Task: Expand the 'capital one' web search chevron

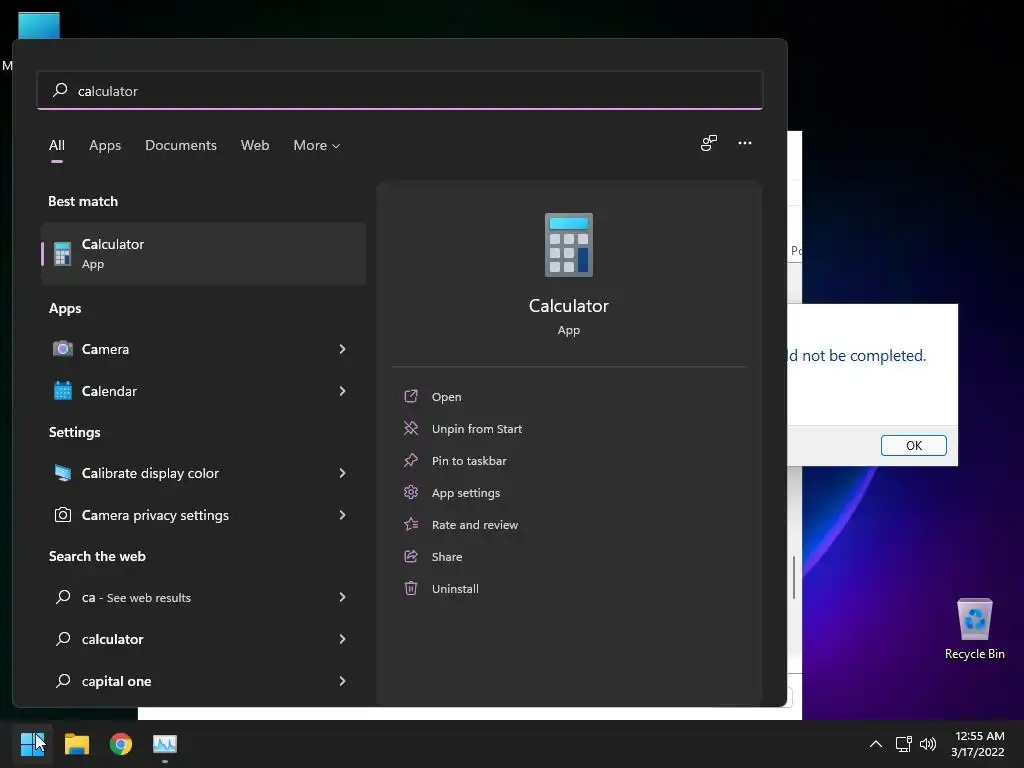Action: tap(342, 680)
